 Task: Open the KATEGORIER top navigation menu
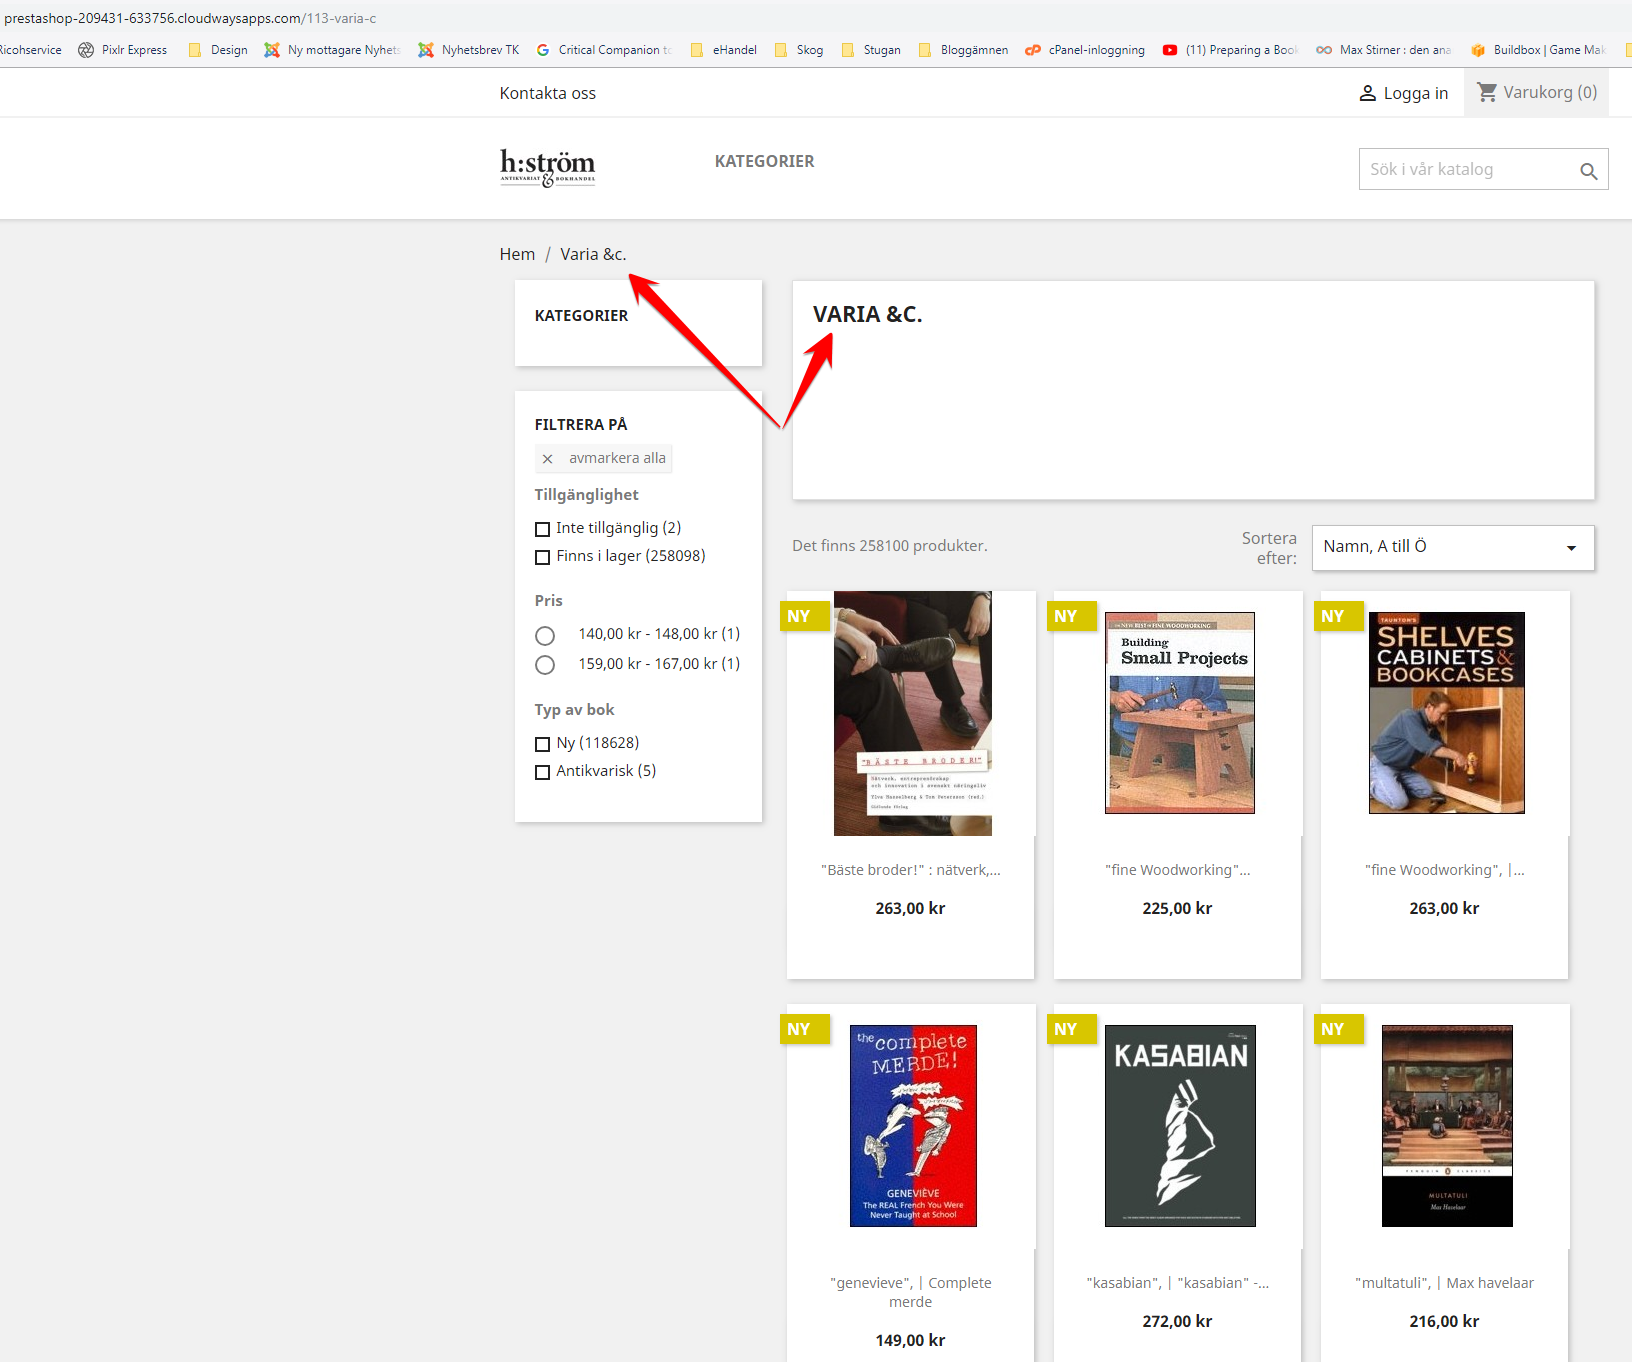click(x=765, y=162)
